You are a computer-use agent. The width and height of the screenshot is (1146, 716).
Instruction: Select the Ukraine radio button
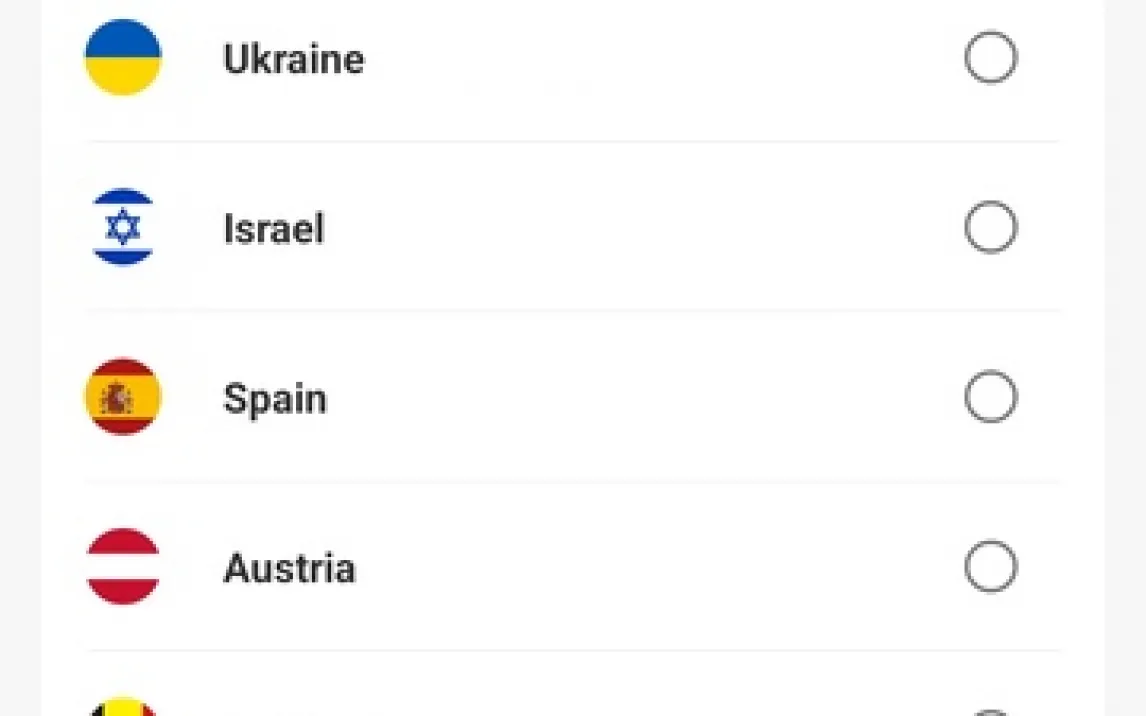tap(990, 58)
